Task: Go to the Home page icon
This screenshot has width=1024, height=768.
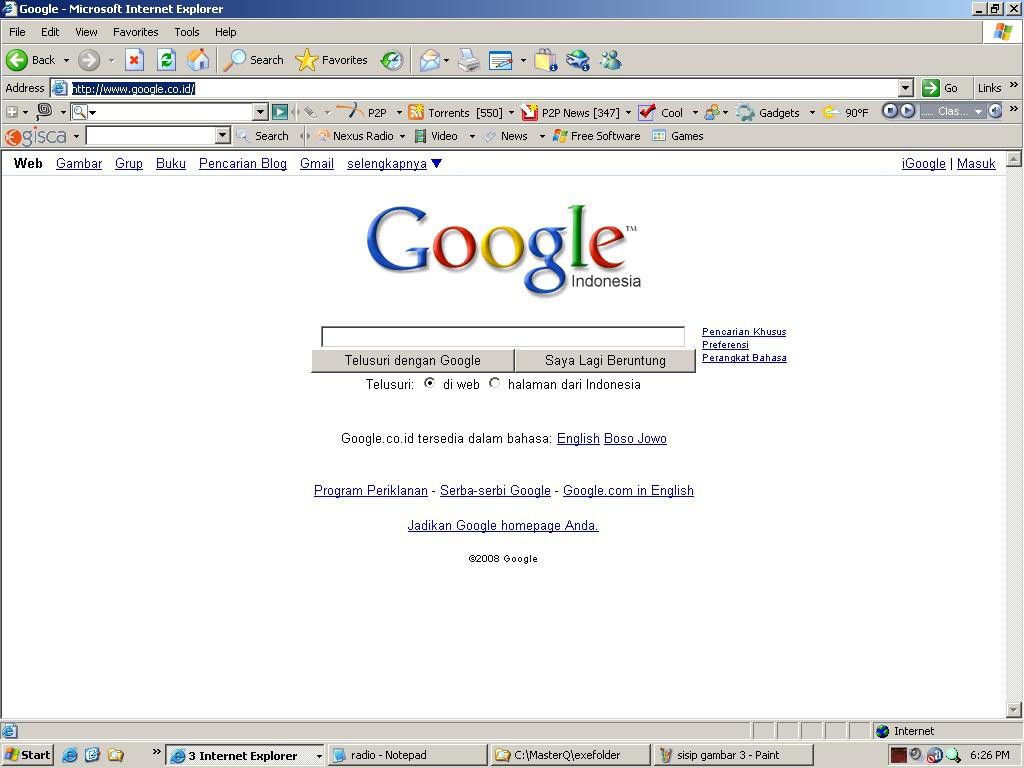Action: click(x=199, y=60)
